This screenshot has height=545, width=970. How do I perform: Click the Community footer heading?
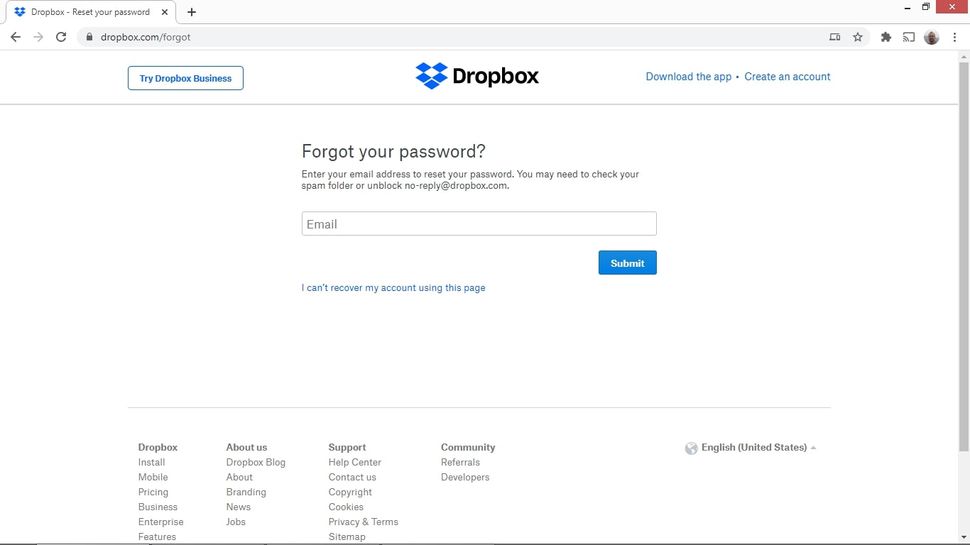(x=468, y=447)
